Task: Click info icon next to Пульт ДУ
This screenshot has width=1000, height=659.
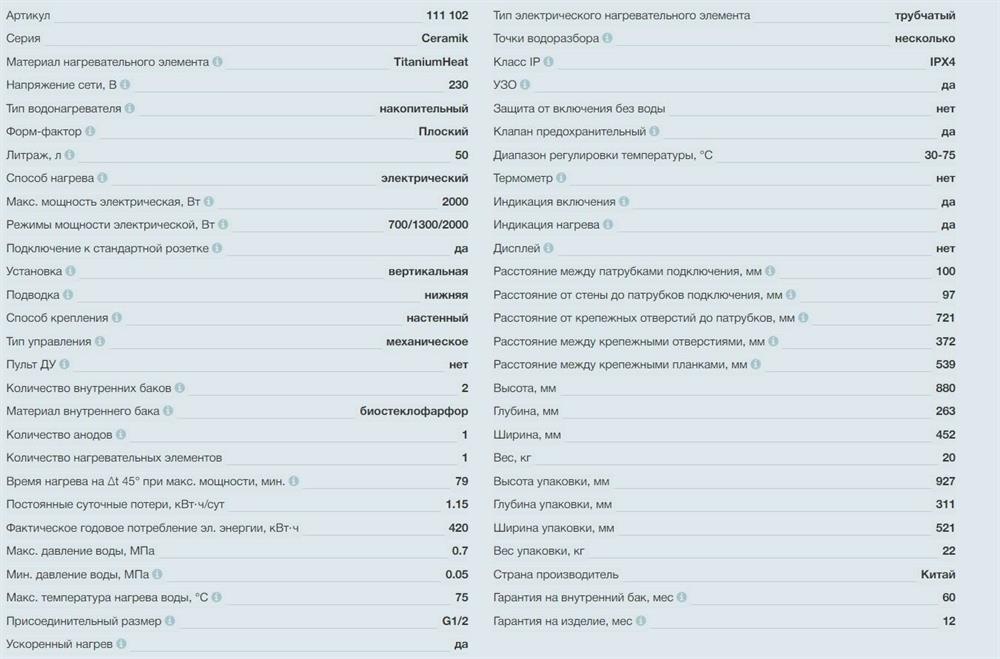Action: (x=64, y=365)
